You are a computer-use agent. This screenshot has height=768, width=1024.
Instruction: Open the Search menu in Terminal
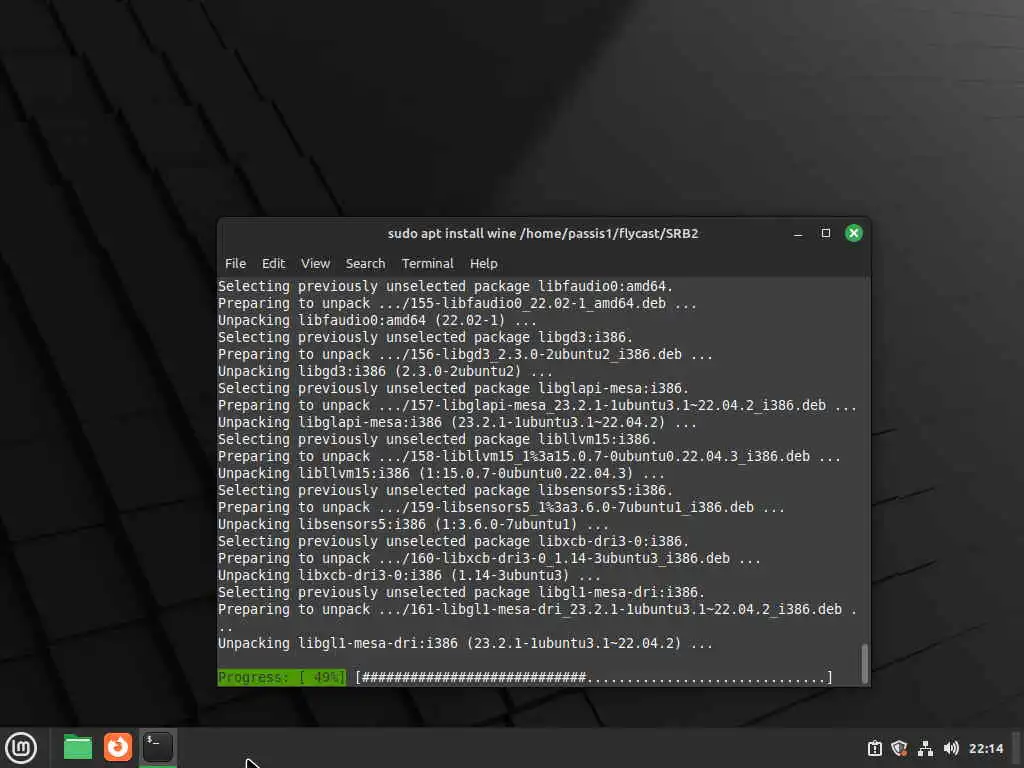tap(365, 263)
